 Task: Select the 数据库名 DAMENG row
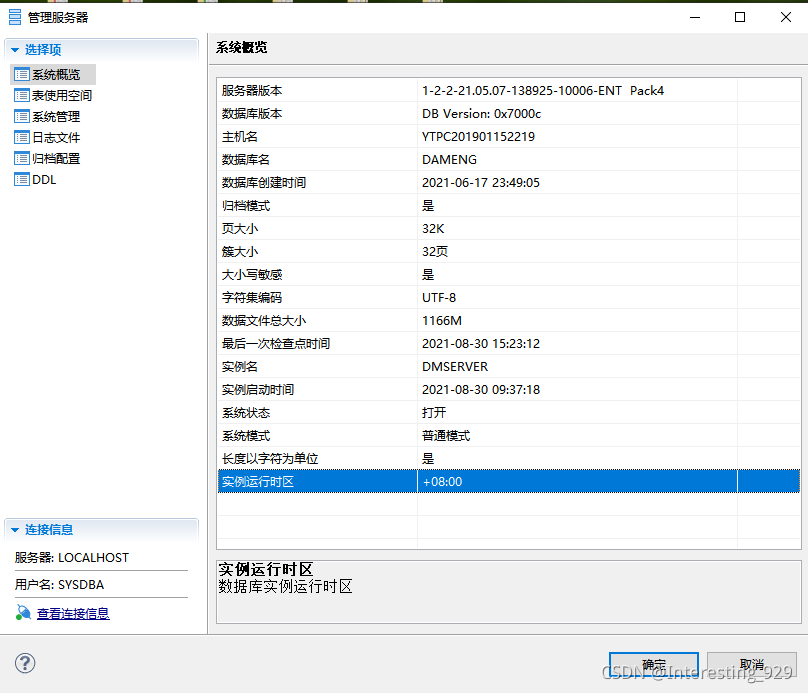click(400, 159)
